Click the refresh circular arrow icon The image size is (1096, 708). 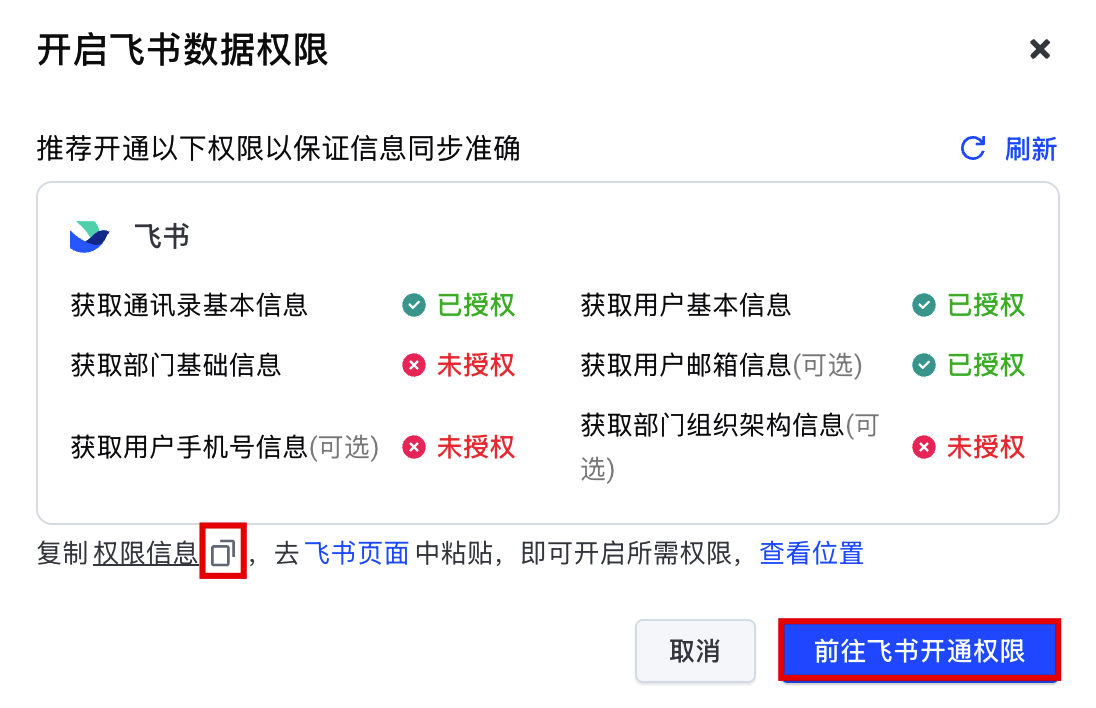pos(973,148)
